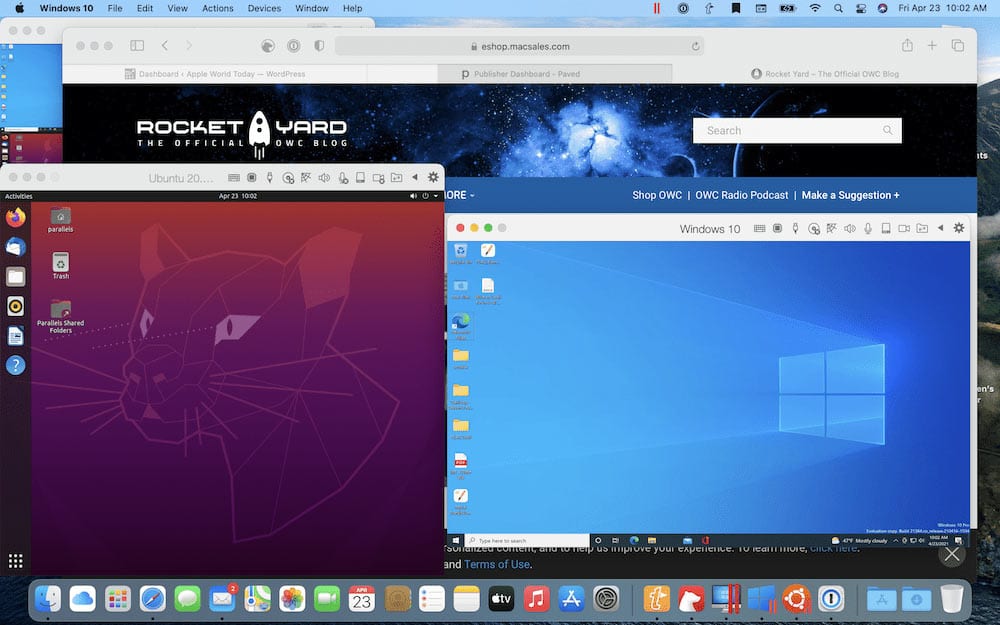Click the camera icon in Windows 10 toolbar

click(x=904, y=228)
